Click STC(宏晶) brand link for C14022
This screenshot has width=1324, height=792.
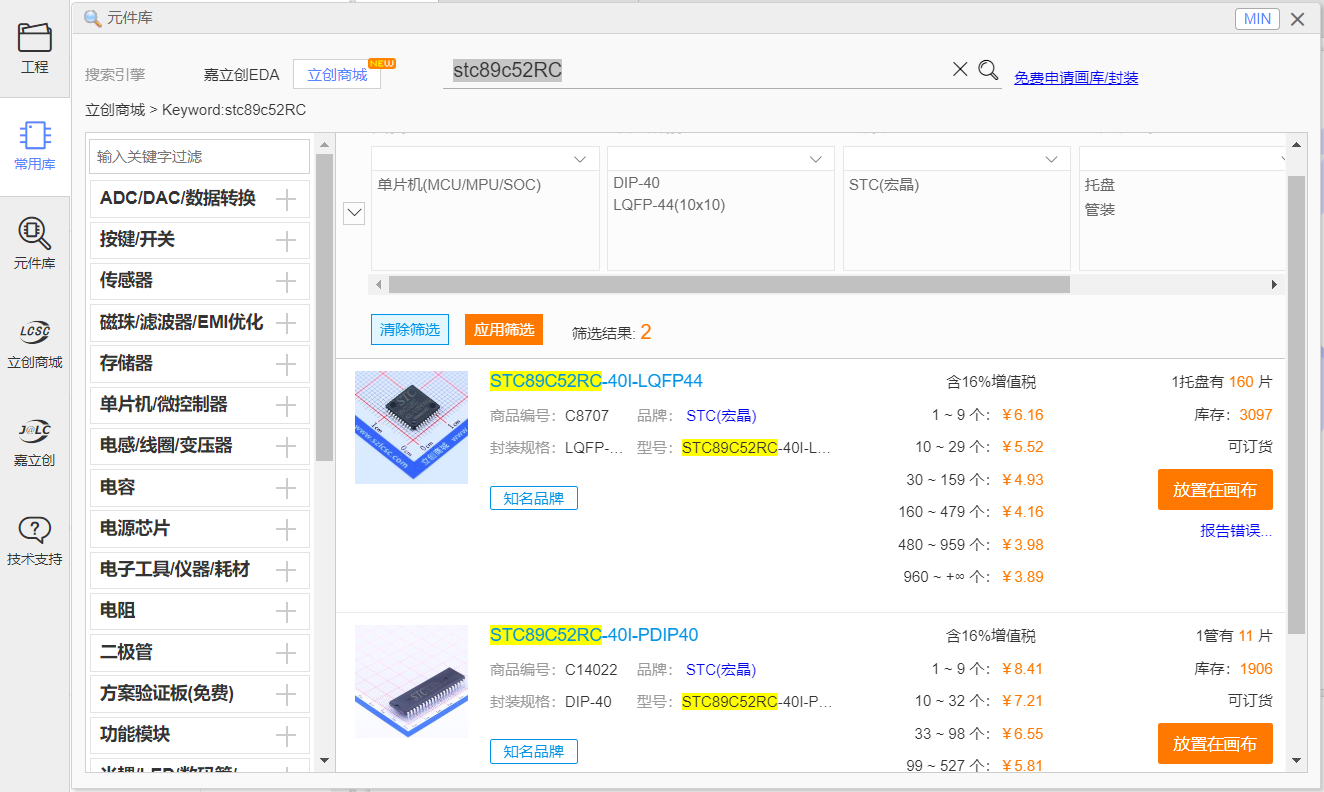coord(721,670)
